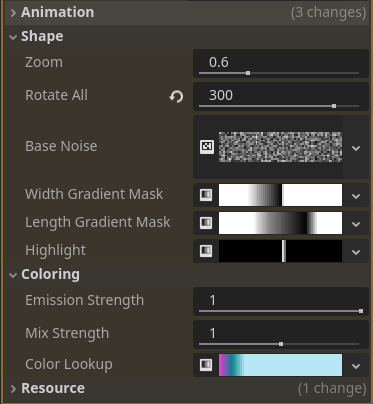The image size is (373, 404).
Task: Click the Animation "(3 changes)" text
Action: click(x=329, y=13)
